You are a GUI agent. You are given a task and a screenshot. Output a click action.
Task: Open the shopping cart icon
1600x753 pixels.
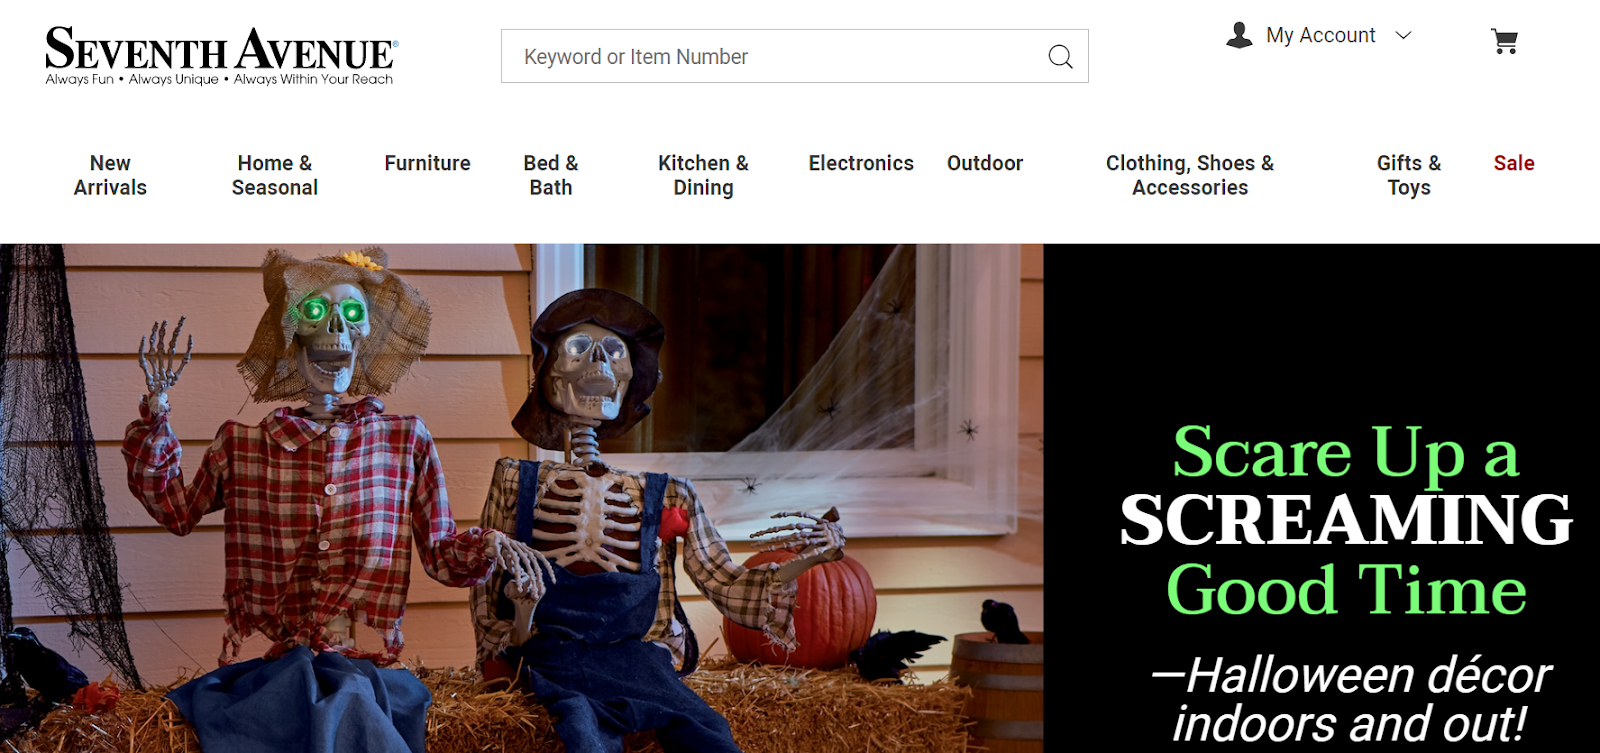1504,41
